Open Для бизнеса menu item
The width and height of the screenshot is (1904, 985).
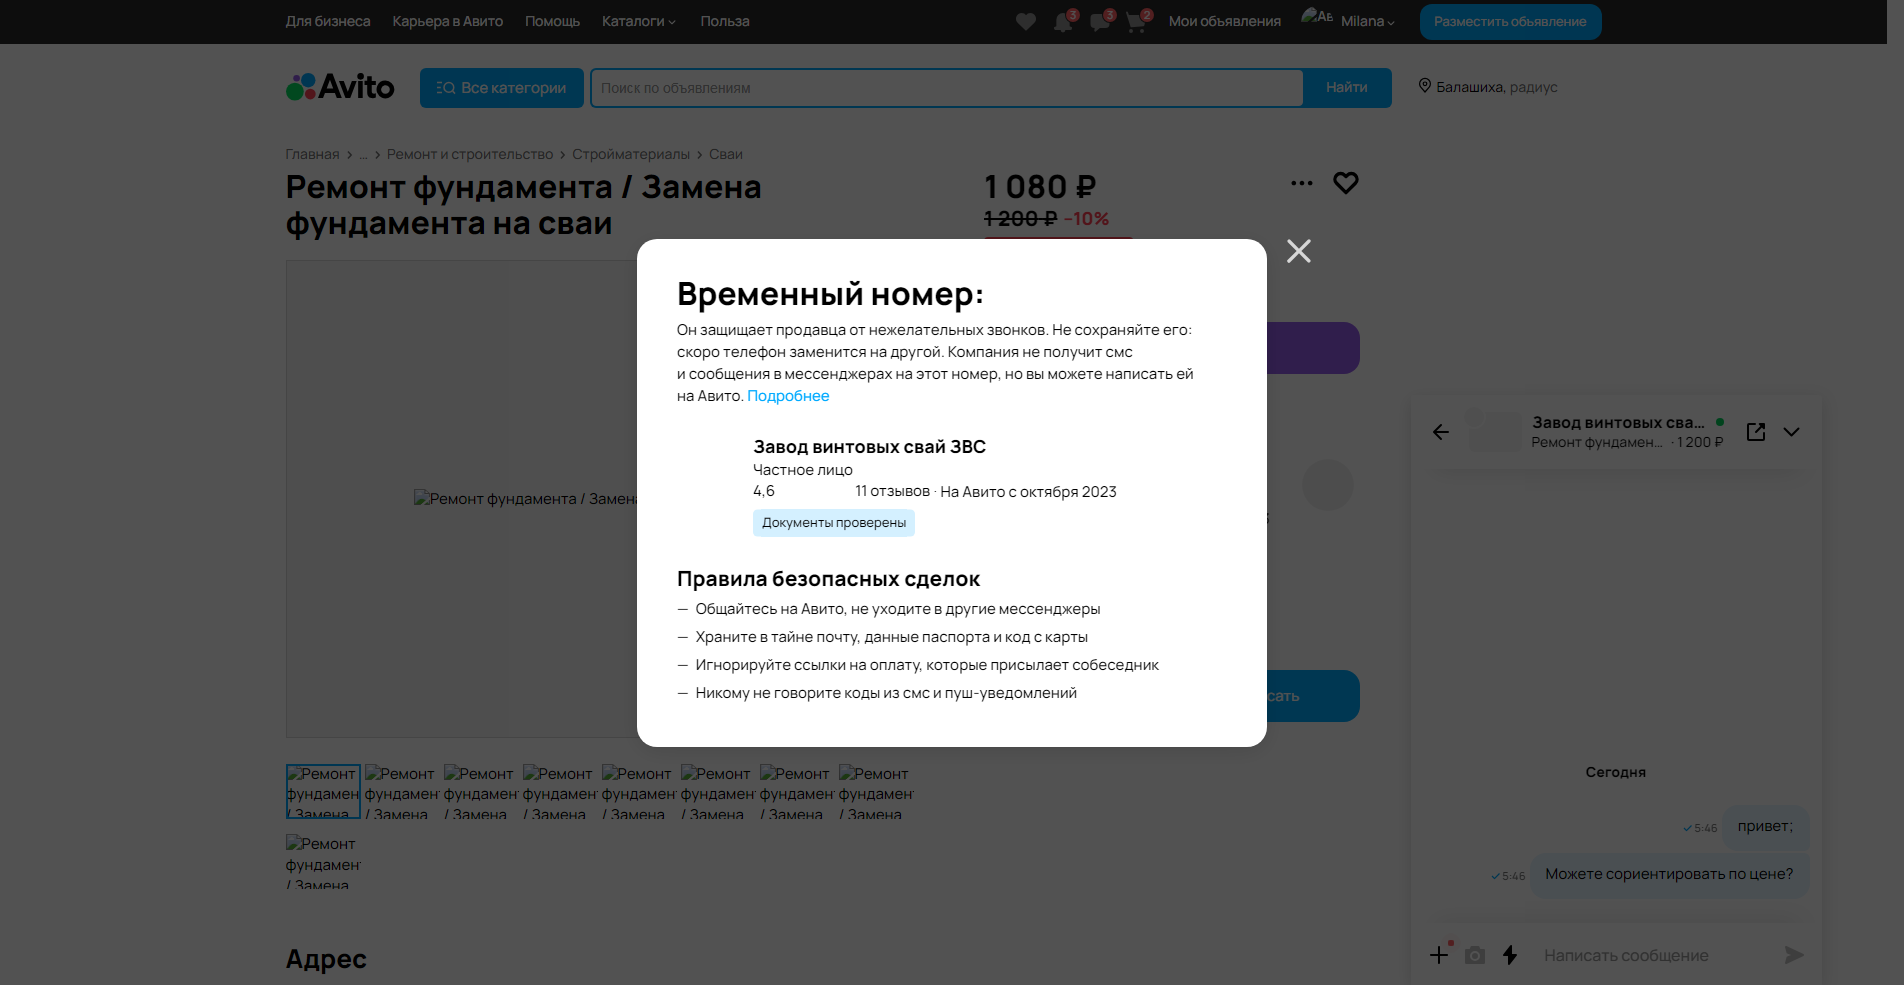coord(328,21)
